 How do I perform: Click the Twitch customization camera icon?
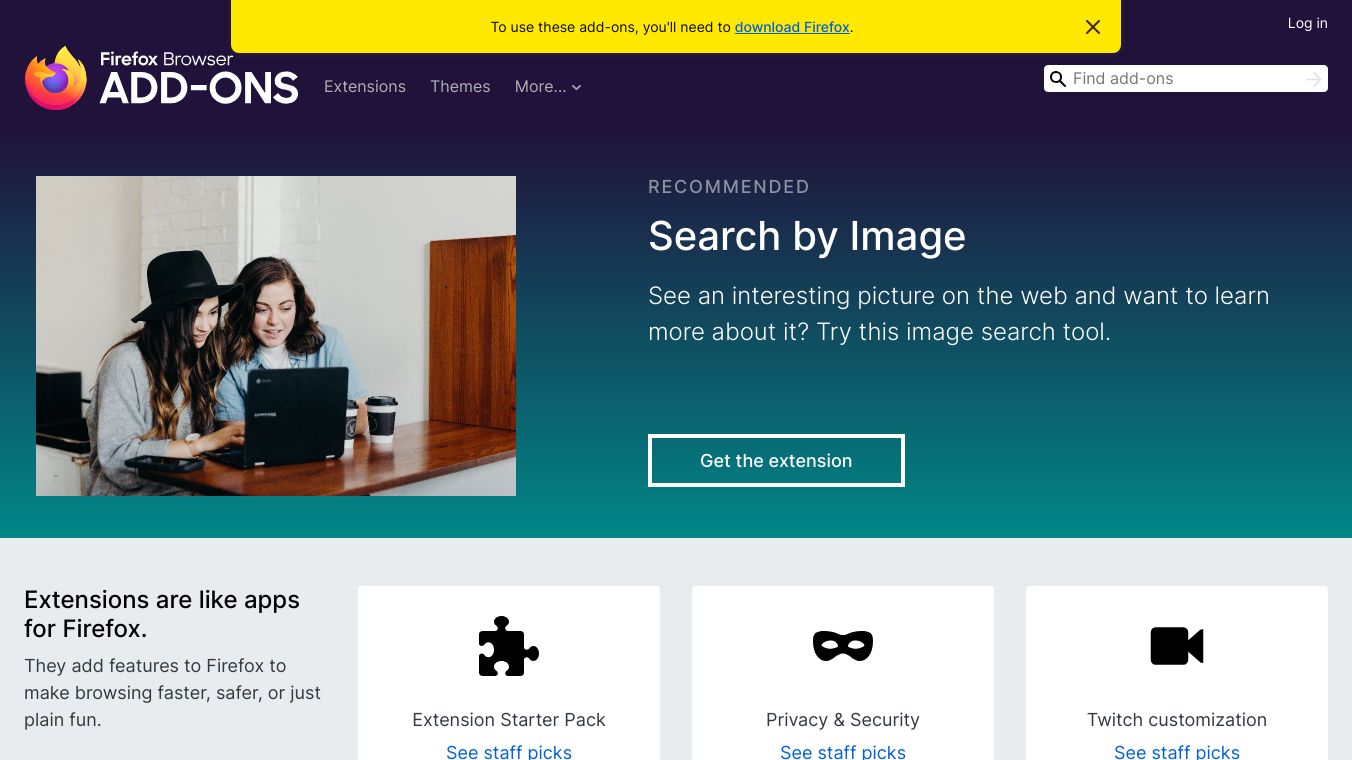[1177, 646]
